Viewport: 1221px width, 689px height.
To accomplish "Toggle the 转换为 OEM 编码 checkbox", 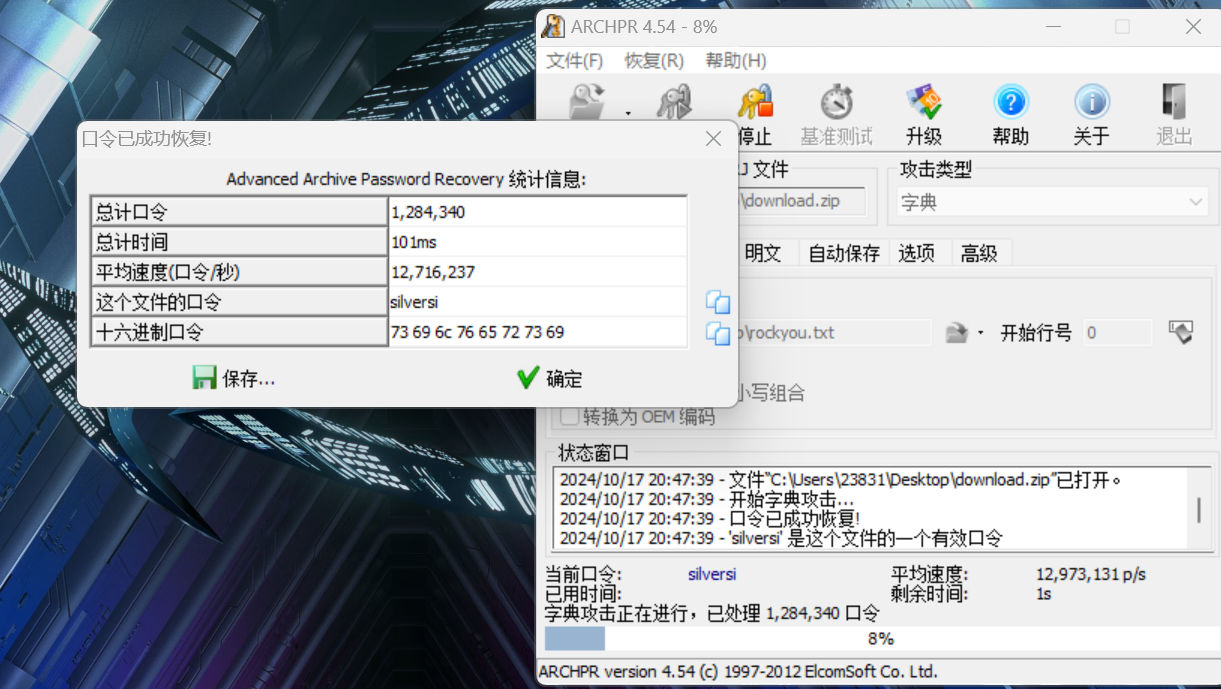I will pos(569,417).
